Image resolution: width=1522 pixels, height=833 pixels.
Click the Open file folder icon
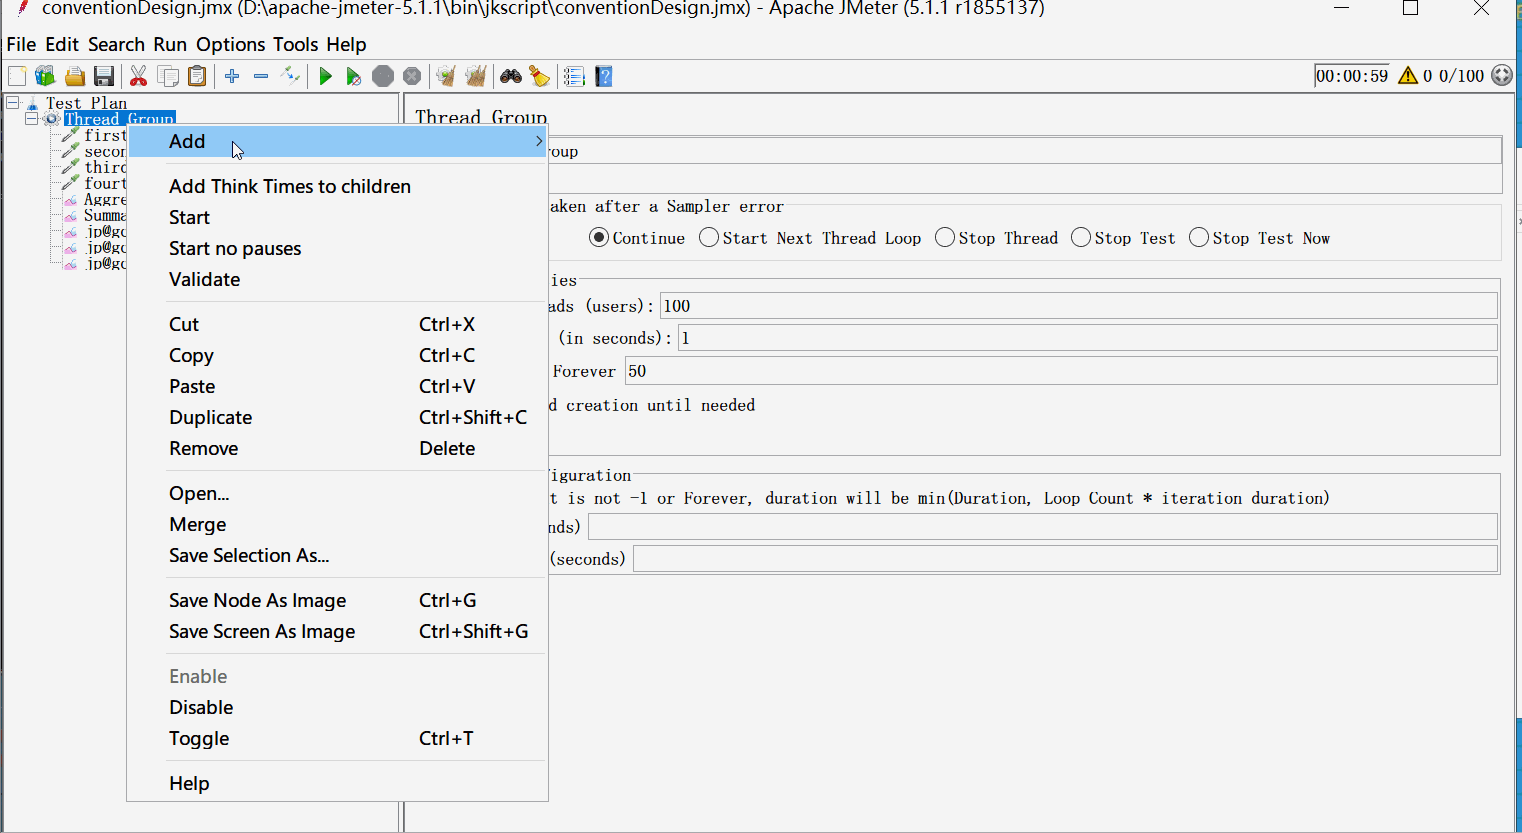(74, 76)
